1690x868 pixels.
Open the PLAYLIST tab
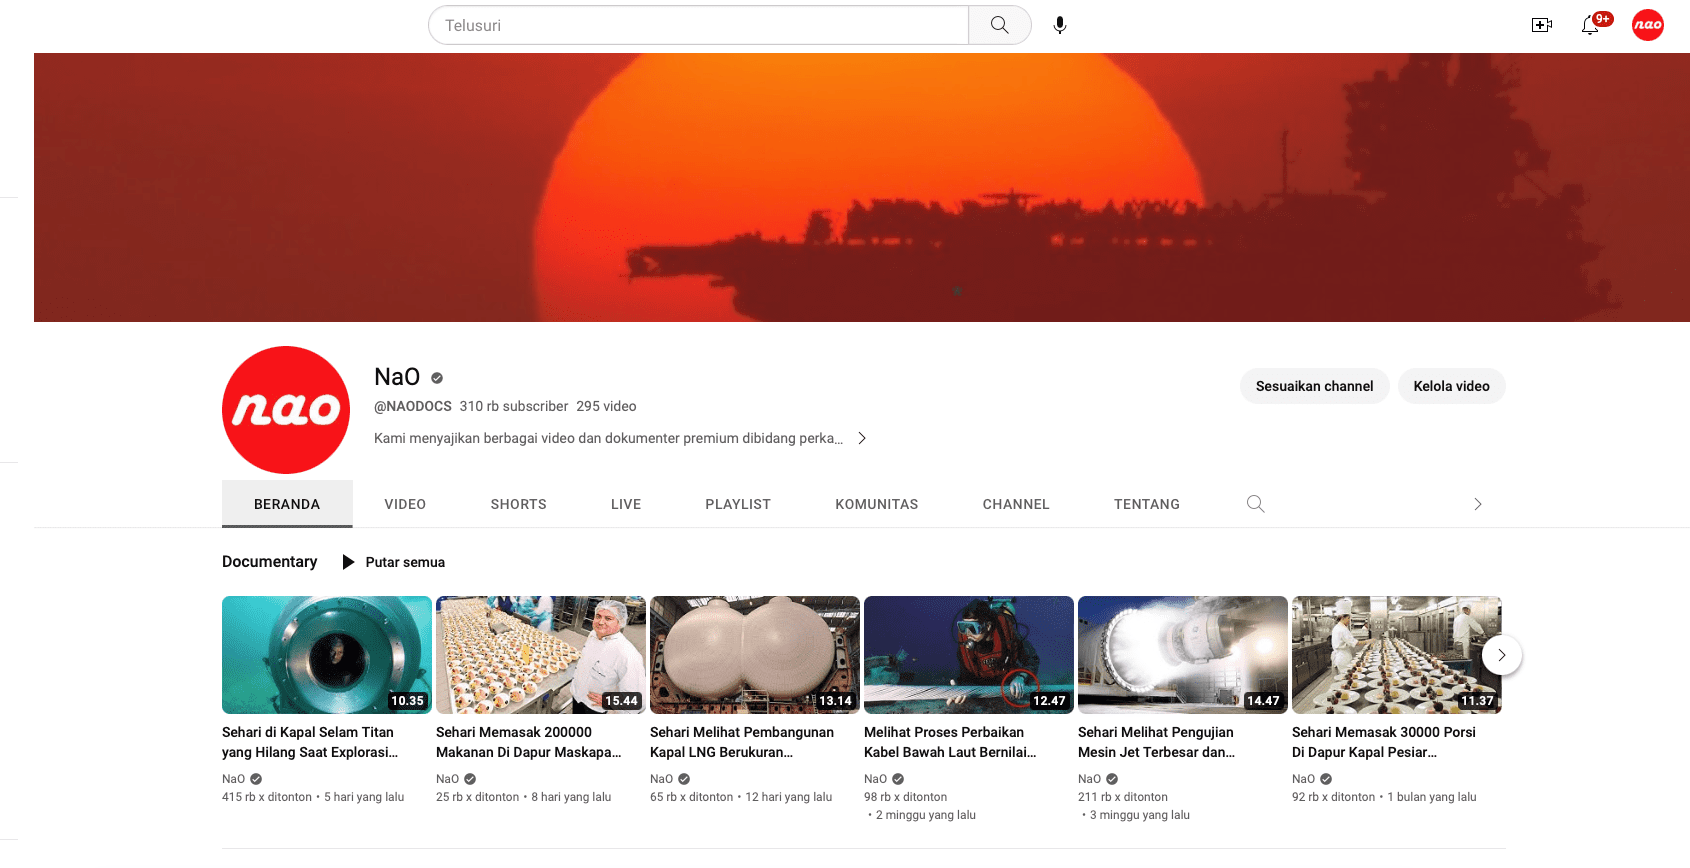(x=738, y=504)
